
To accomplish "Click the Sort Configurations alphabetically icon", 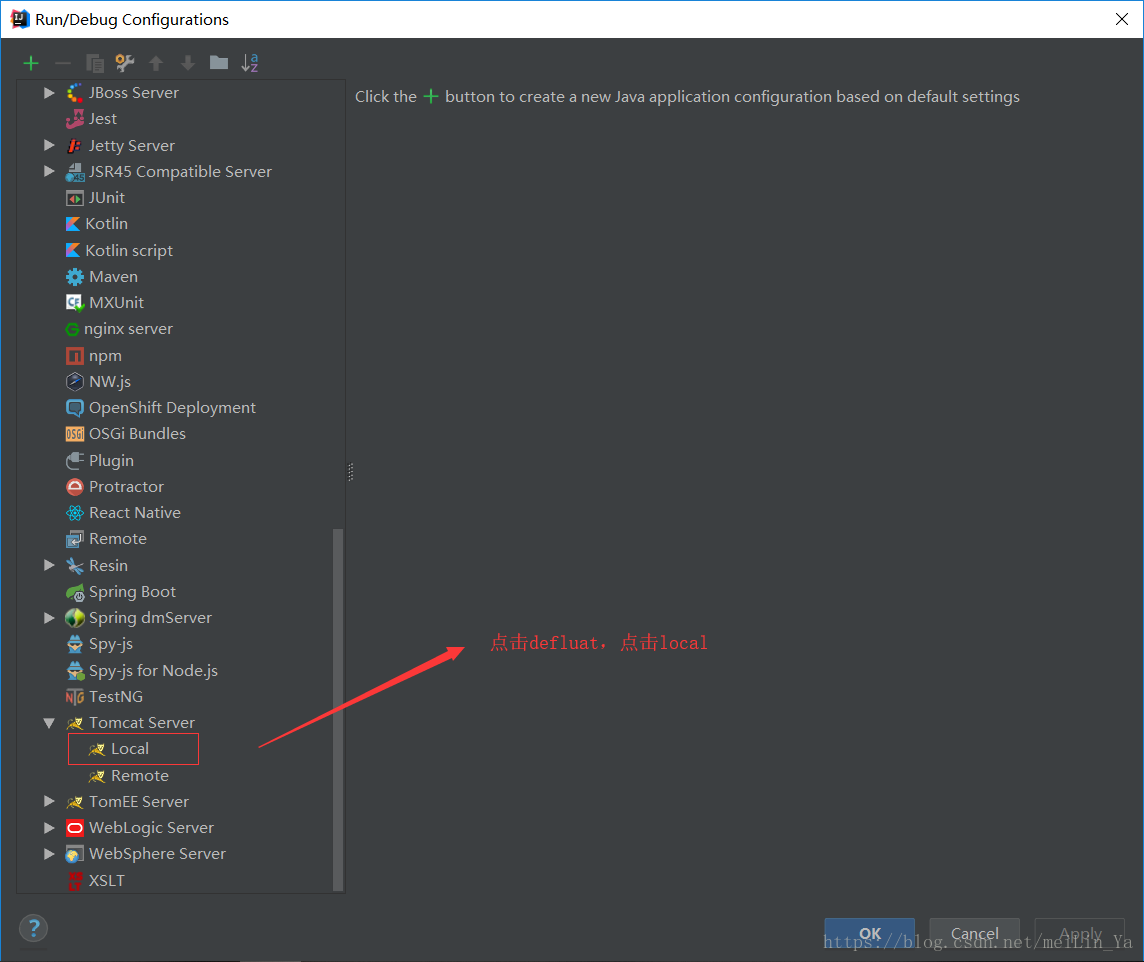I will pyautogui.click(x=250, y=63).
